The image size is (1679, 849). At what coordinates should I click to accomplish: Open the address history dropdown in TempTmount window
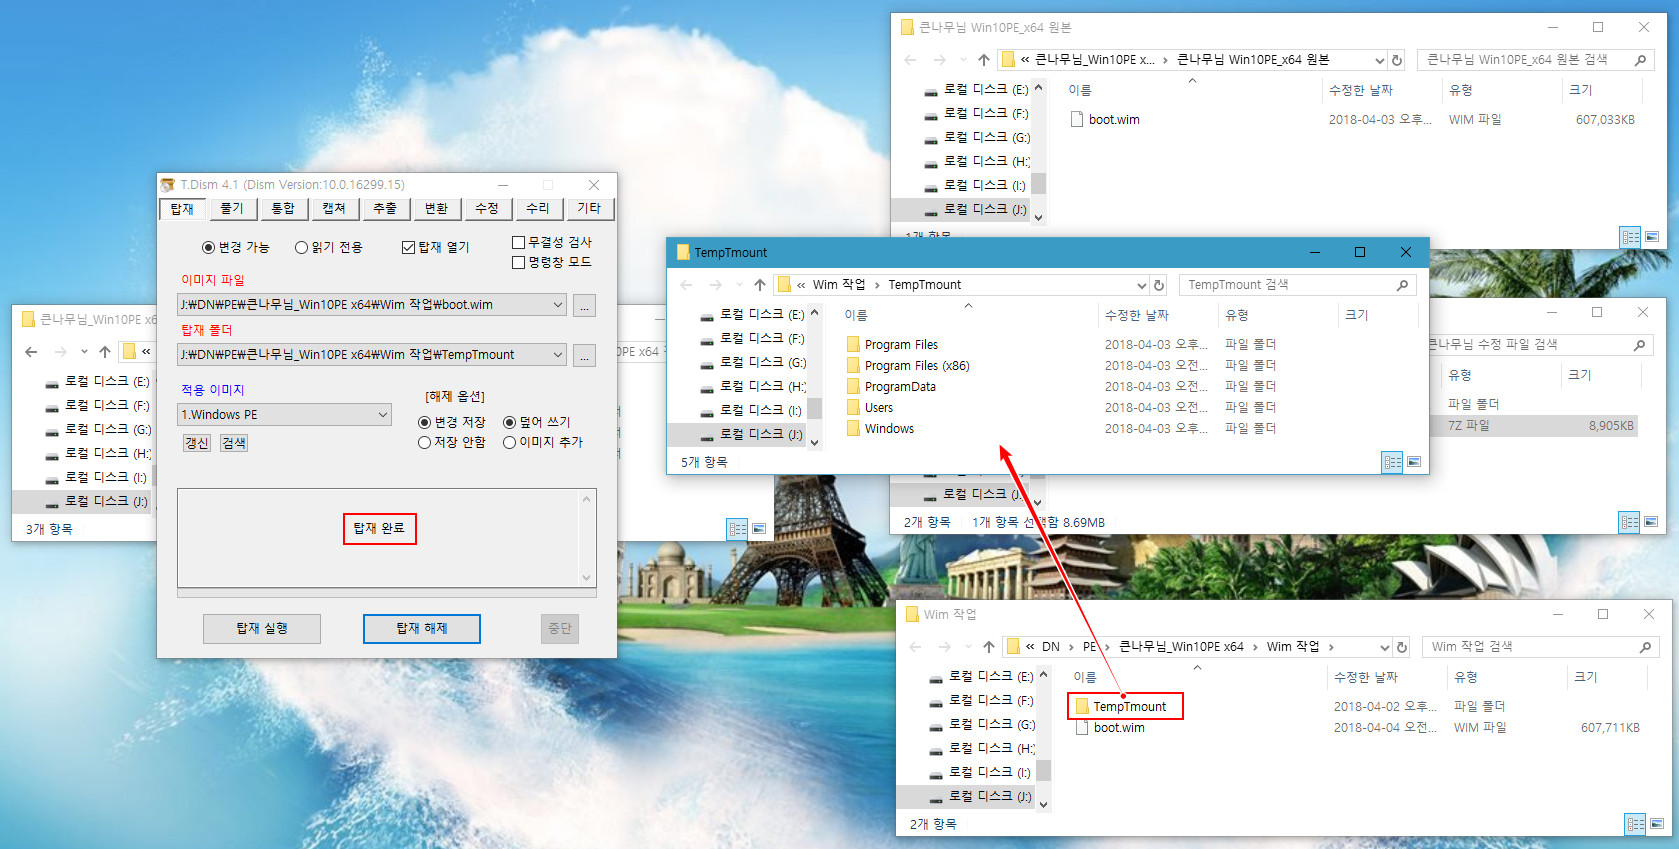(x=1141, y=285)
